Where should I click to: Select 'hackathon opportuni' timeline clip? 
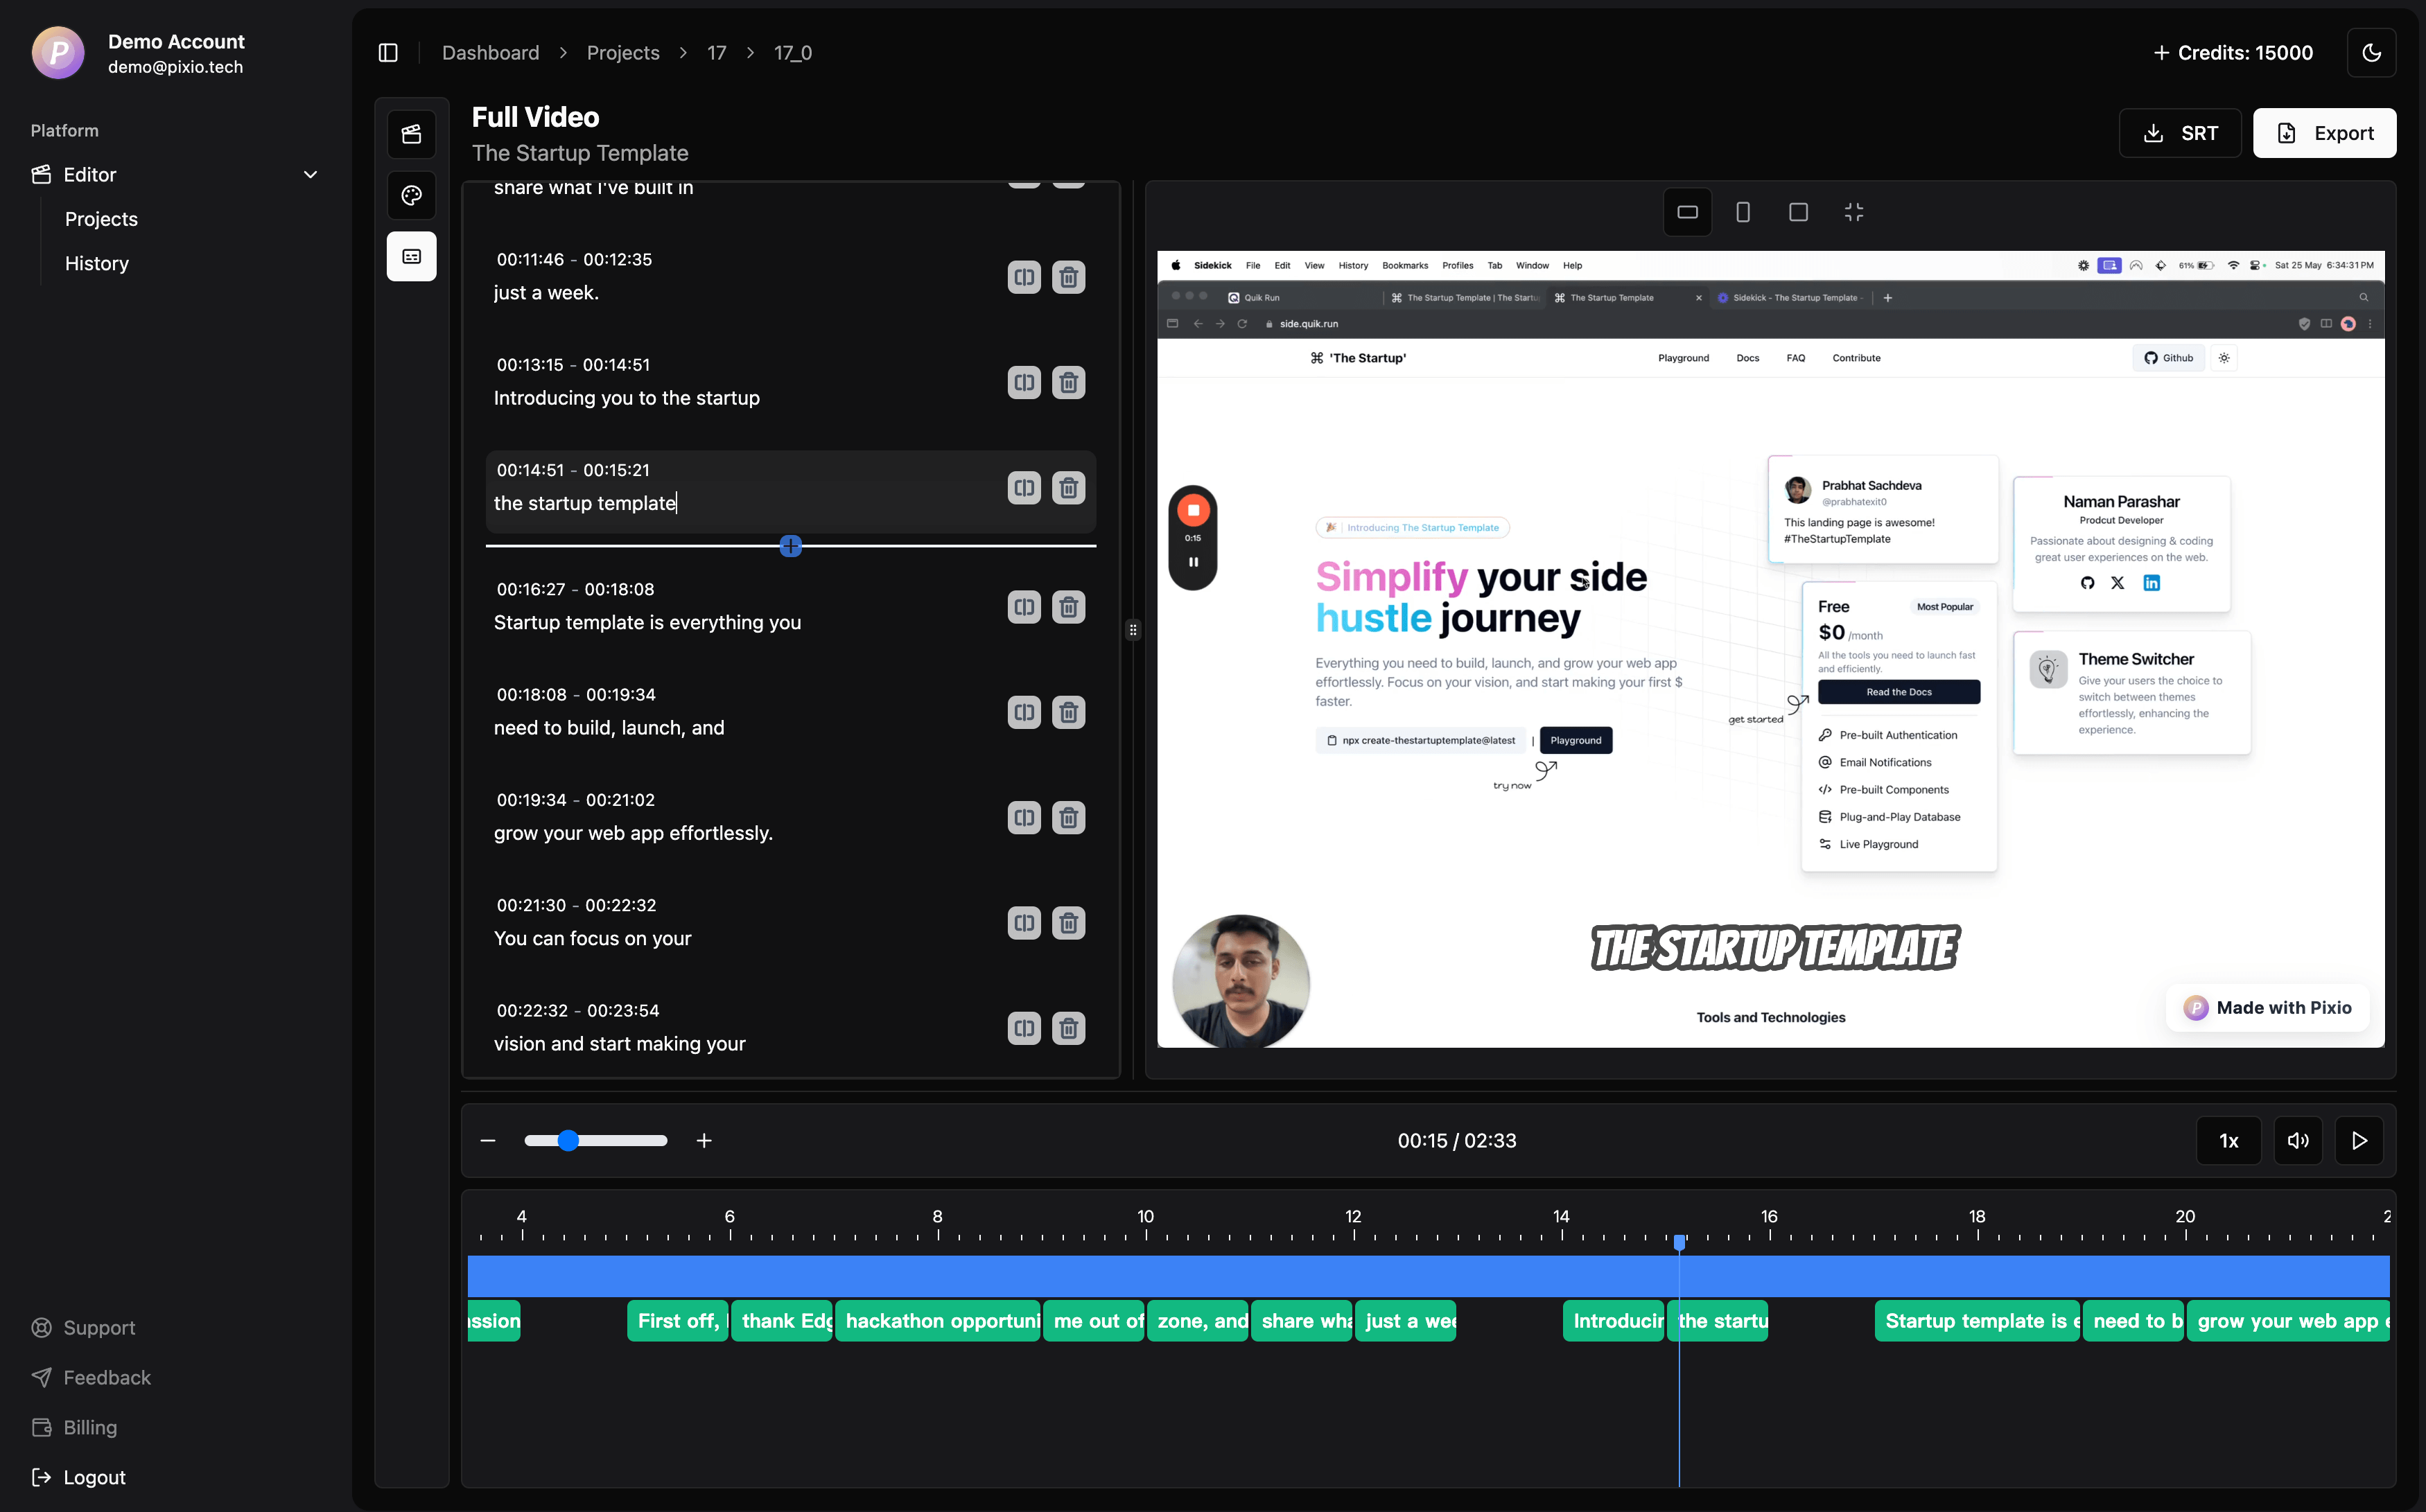click(x=938, y=1321)
